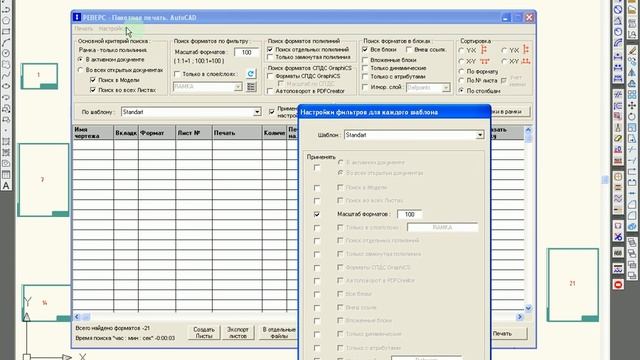This screenshot has height=360, width=640.
Task: Toggle 'Поиск отдельных полилиний' checkbox
Action: 270,49
